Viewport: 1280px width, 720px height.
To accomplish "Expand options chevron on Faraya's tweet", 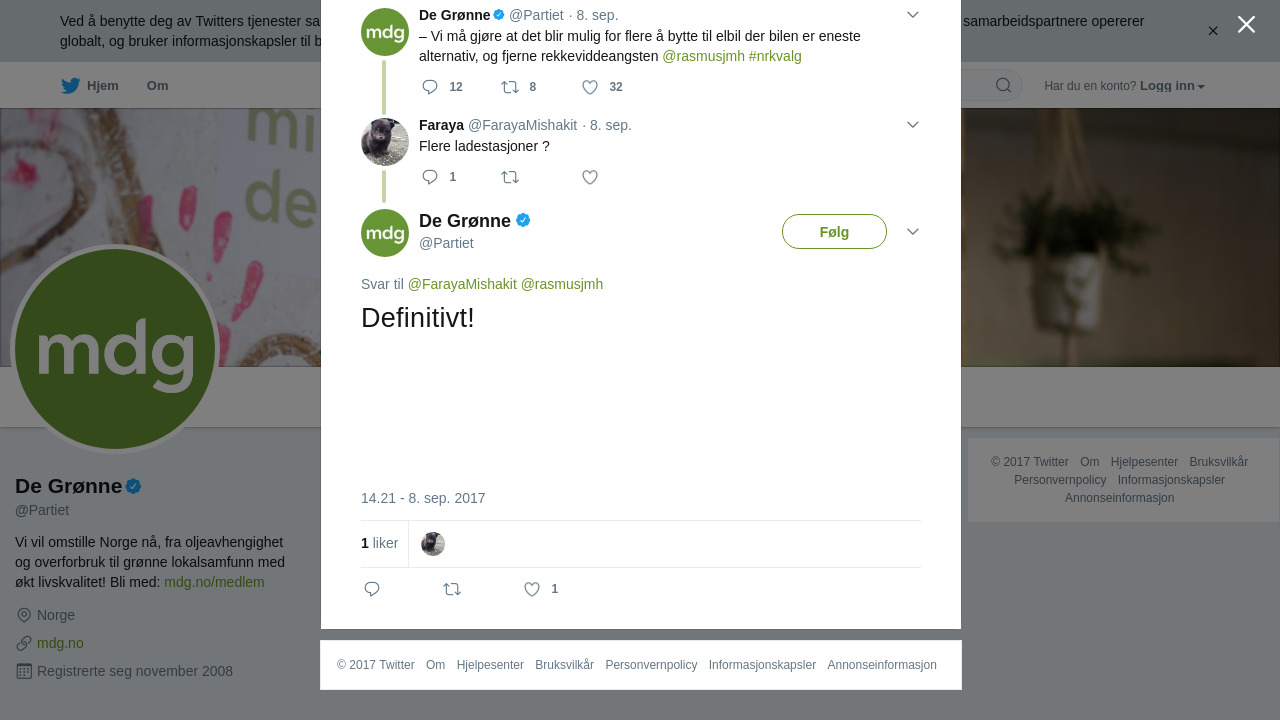I will pyautogui.click(x=913, y=125).
